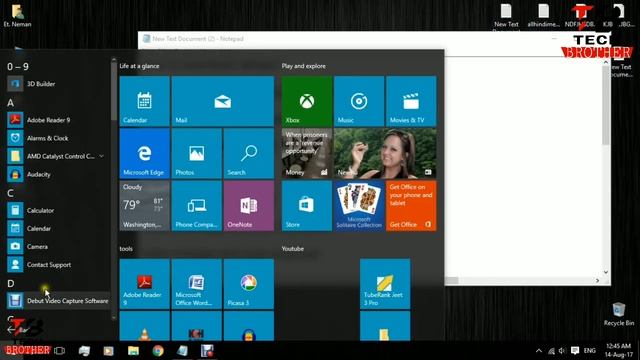Click the Get Office tile
This screenshot has height=360, width=640.
click(411, 206)
